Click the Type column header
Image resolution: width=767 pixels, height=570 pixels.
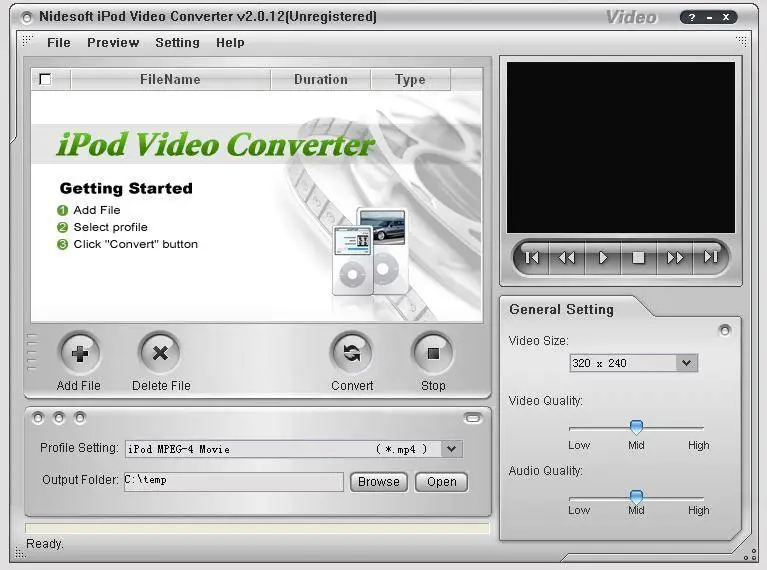coord(410,79)
